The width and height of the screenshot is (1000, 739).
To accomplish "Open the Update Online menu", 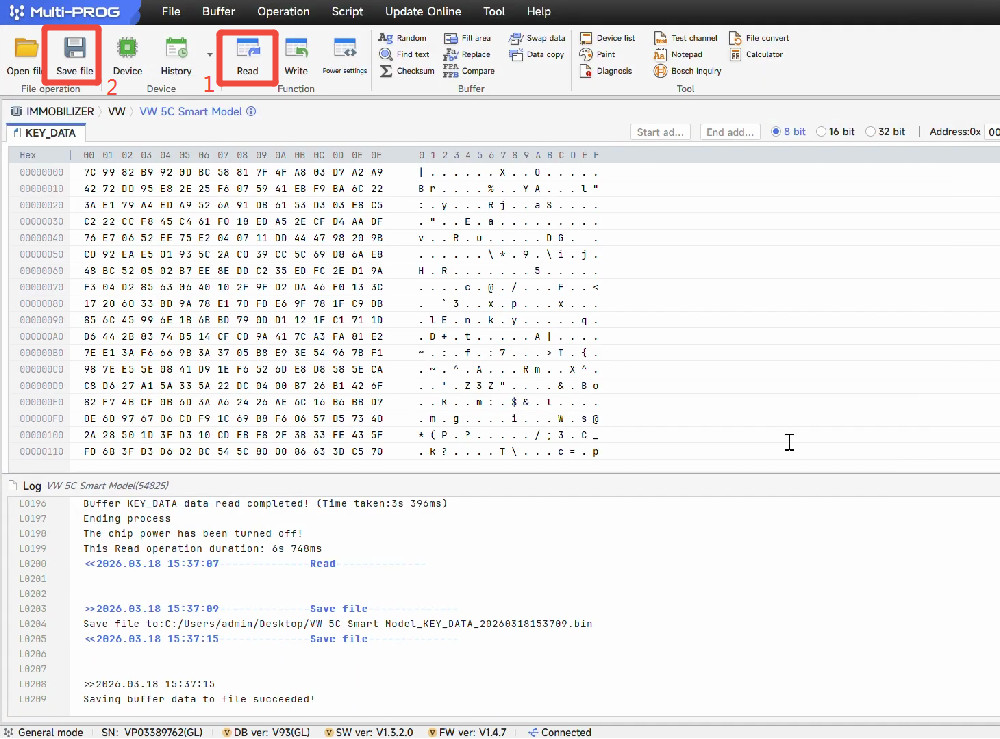I will [423, 12].
